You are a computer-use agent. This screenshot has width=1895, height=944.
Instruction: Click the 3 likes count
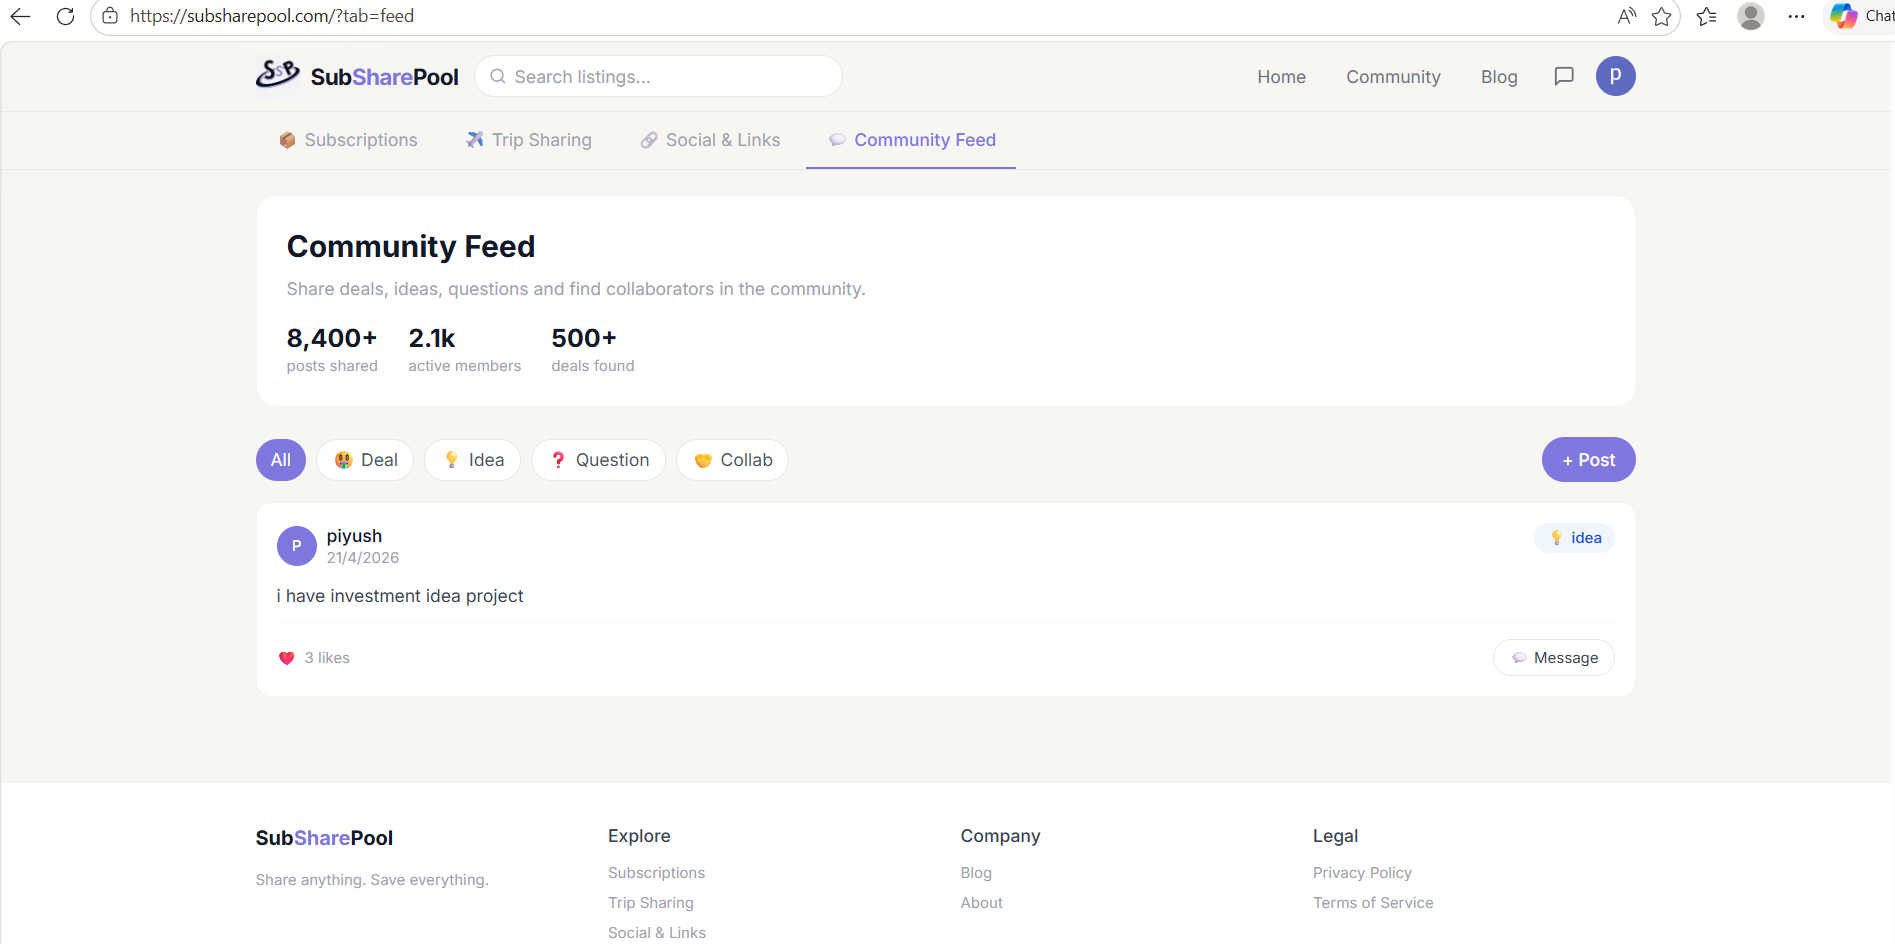(x=327, y=658)
